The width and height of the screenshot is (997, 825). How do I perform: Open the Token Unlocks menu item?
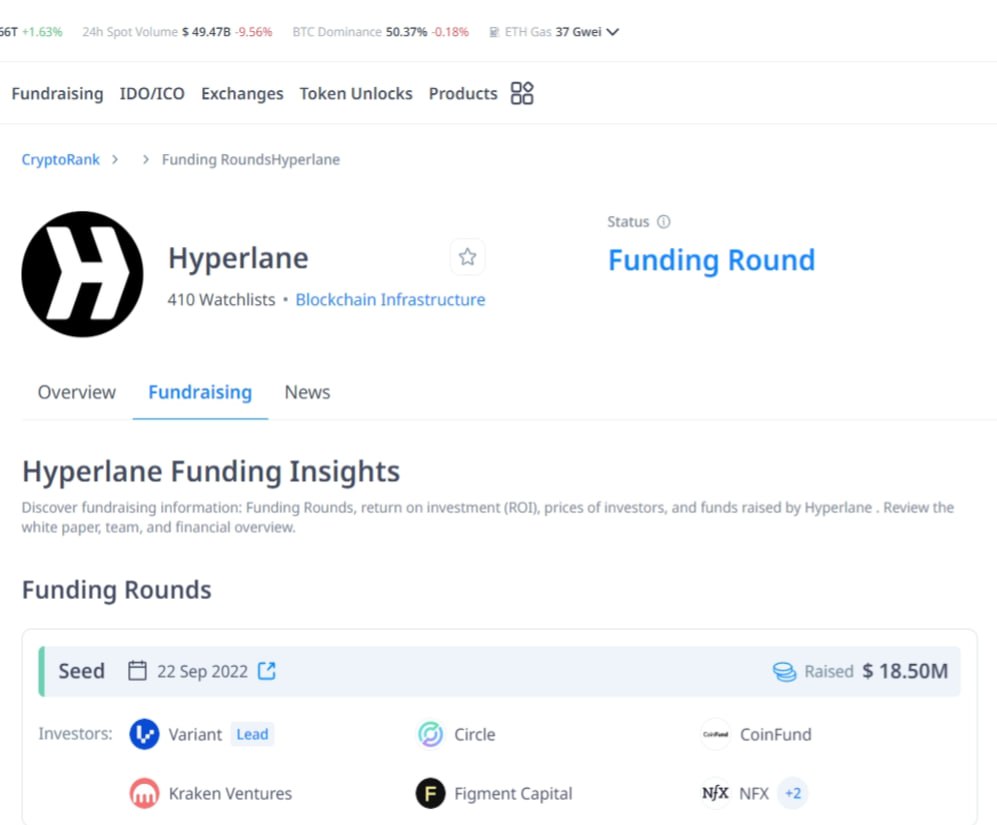[x=356, y=94]
